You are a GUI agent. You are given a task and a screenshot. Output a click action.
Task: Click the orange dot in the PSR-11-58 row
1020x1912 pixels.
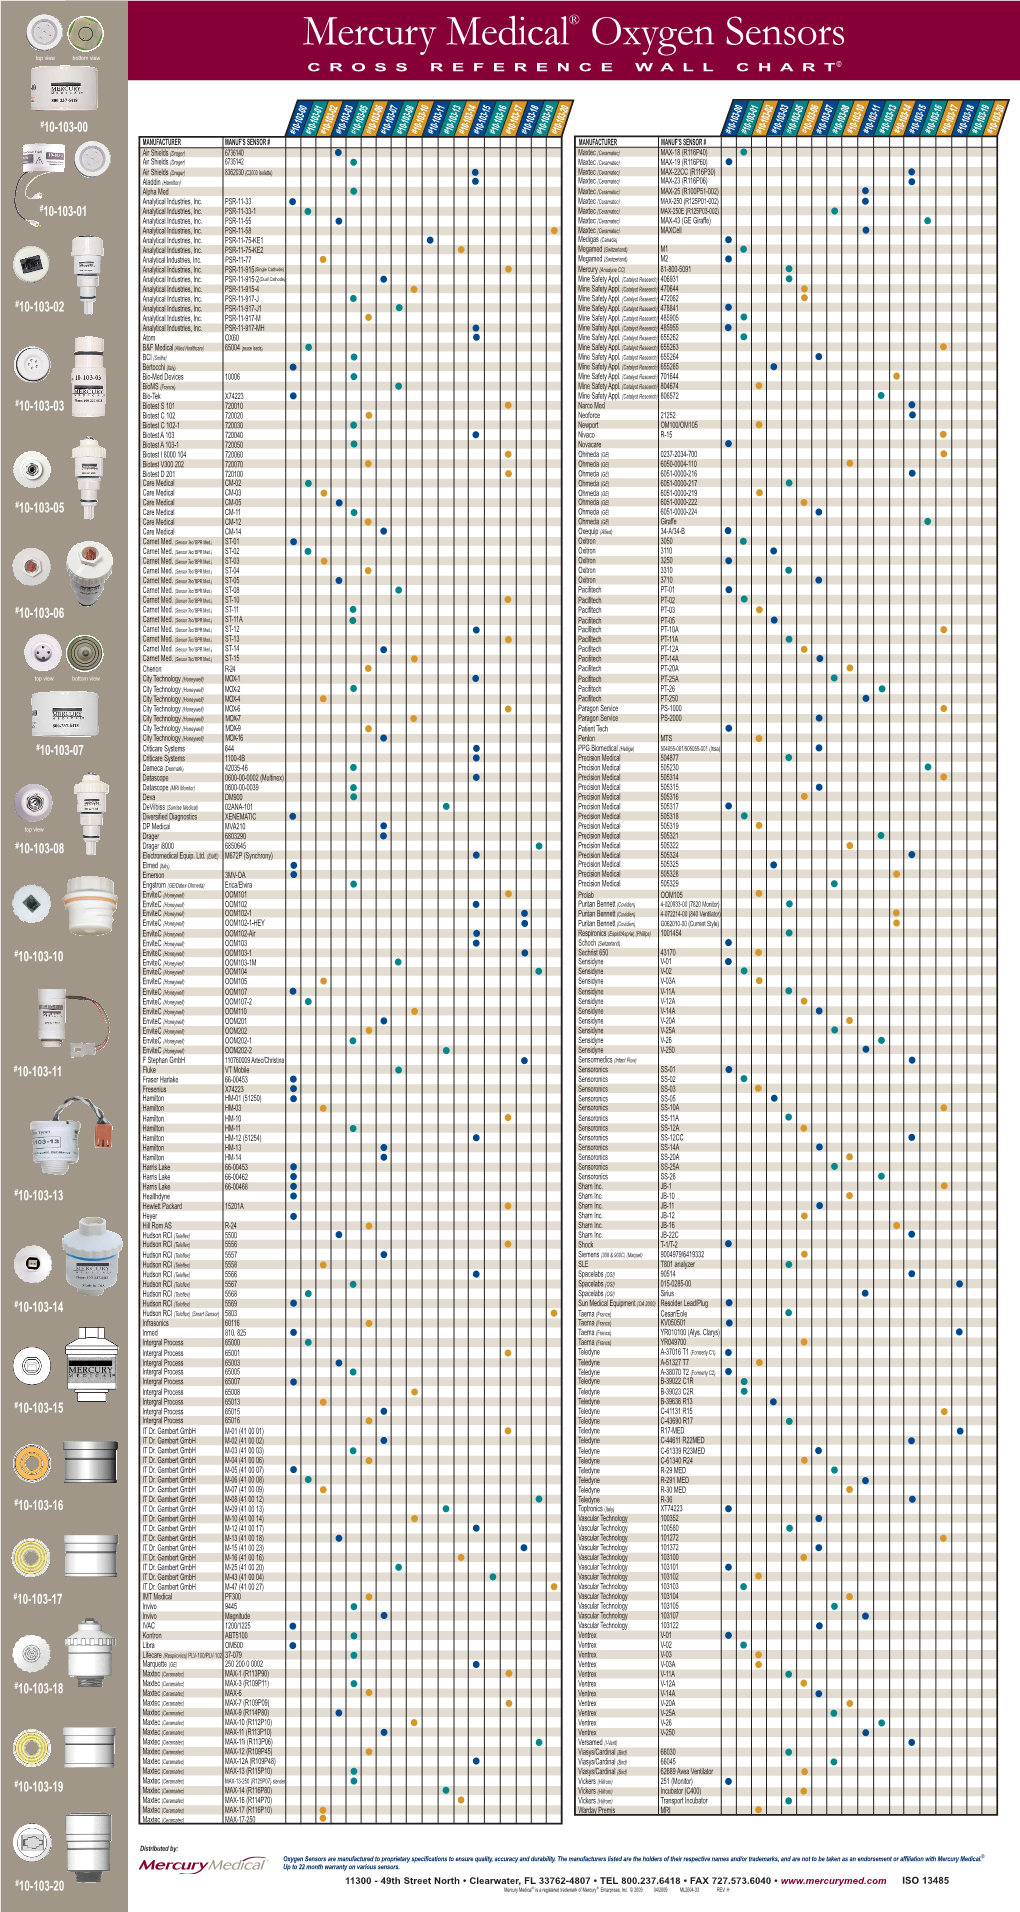click(x=554, y=231)
